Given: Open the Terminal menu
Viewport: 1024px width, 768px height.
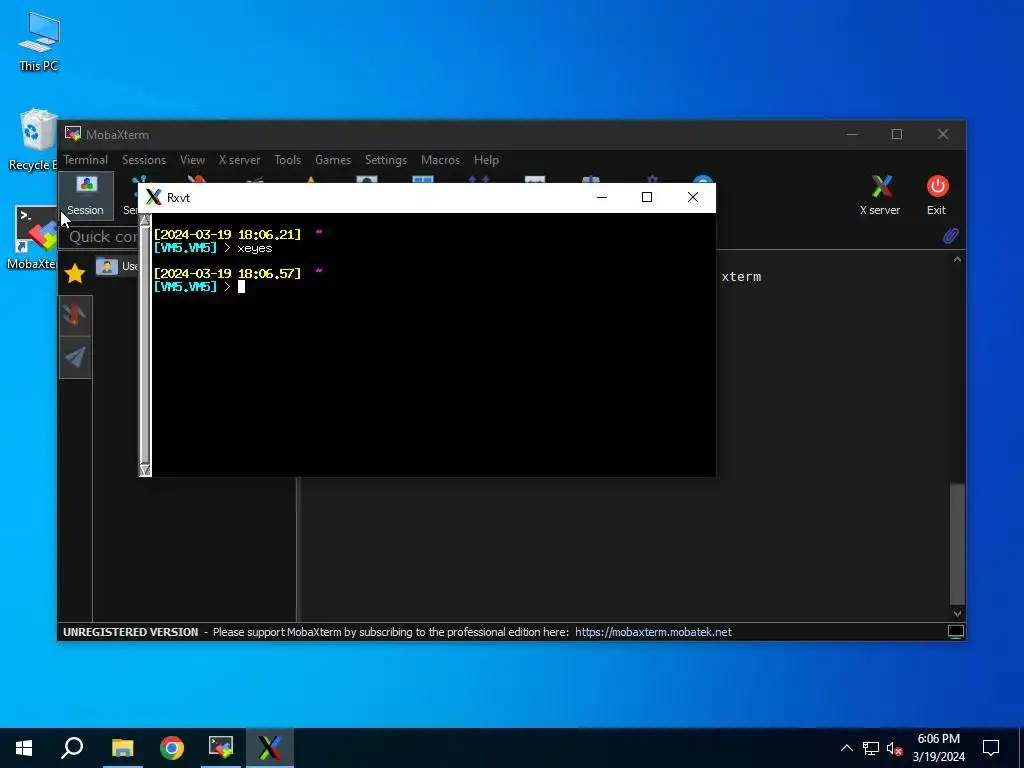Looking at the screenshot, I should [86, 160].
